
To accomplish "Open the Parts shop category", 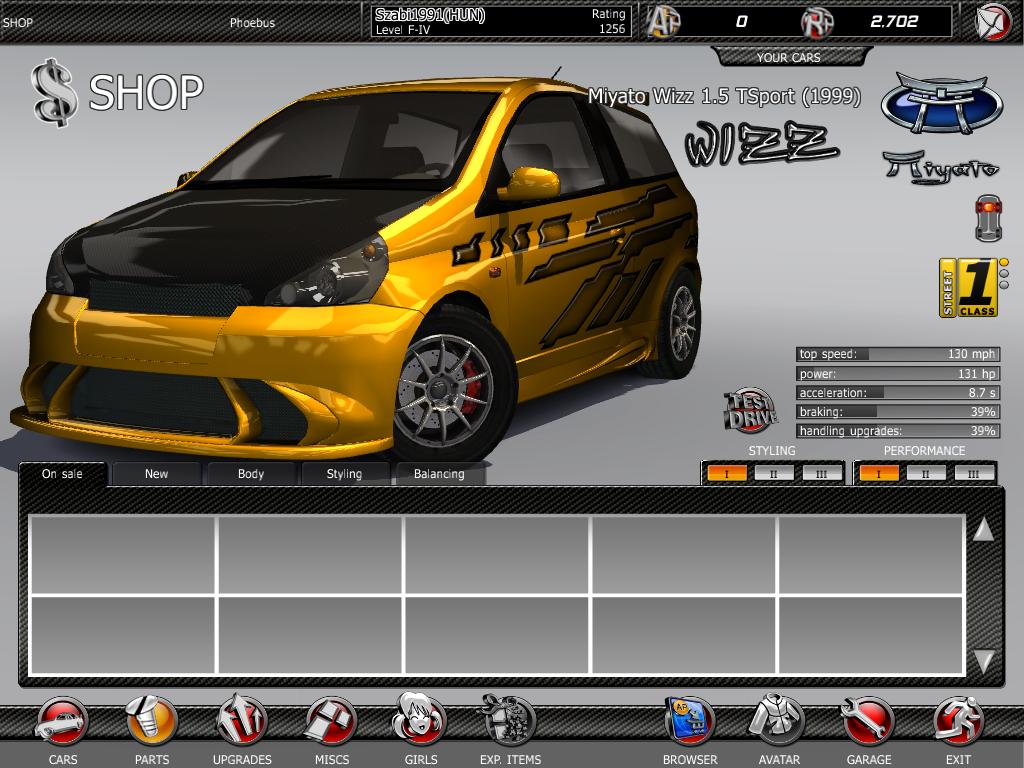I will (x=152, y=722).
